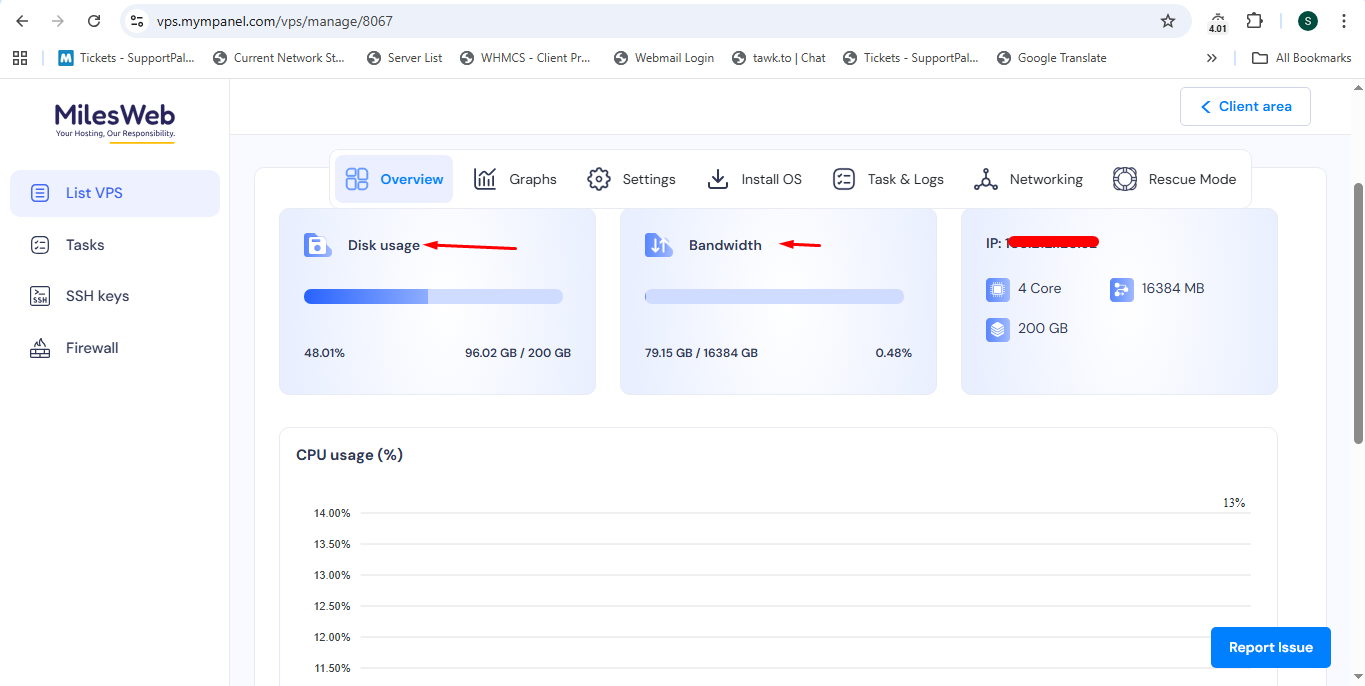Image resolution: width=1365 pixels, height=686 pixels.
Task: Open the All Bookmarks folder
Action: (1302, 58)
